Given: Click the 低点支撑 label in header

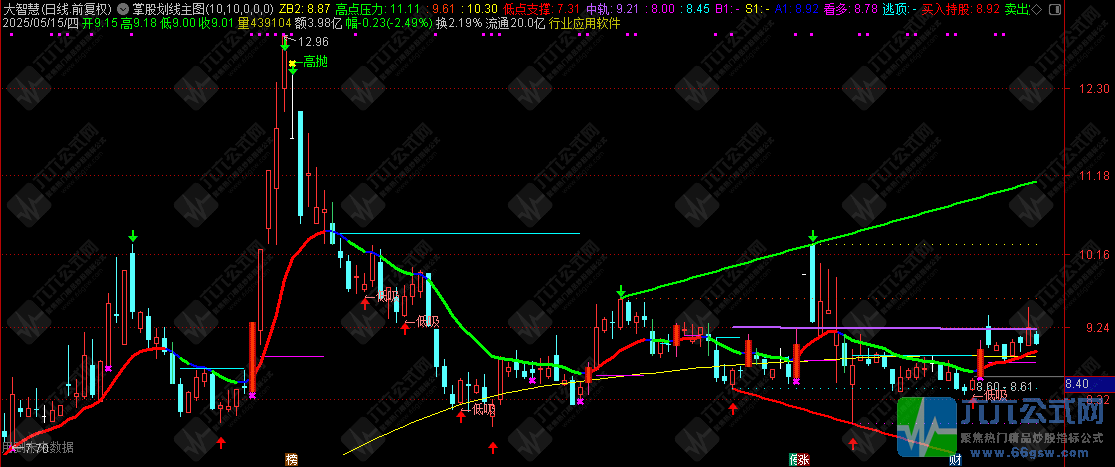Looking at the screenshot, I should click(526, 8).
